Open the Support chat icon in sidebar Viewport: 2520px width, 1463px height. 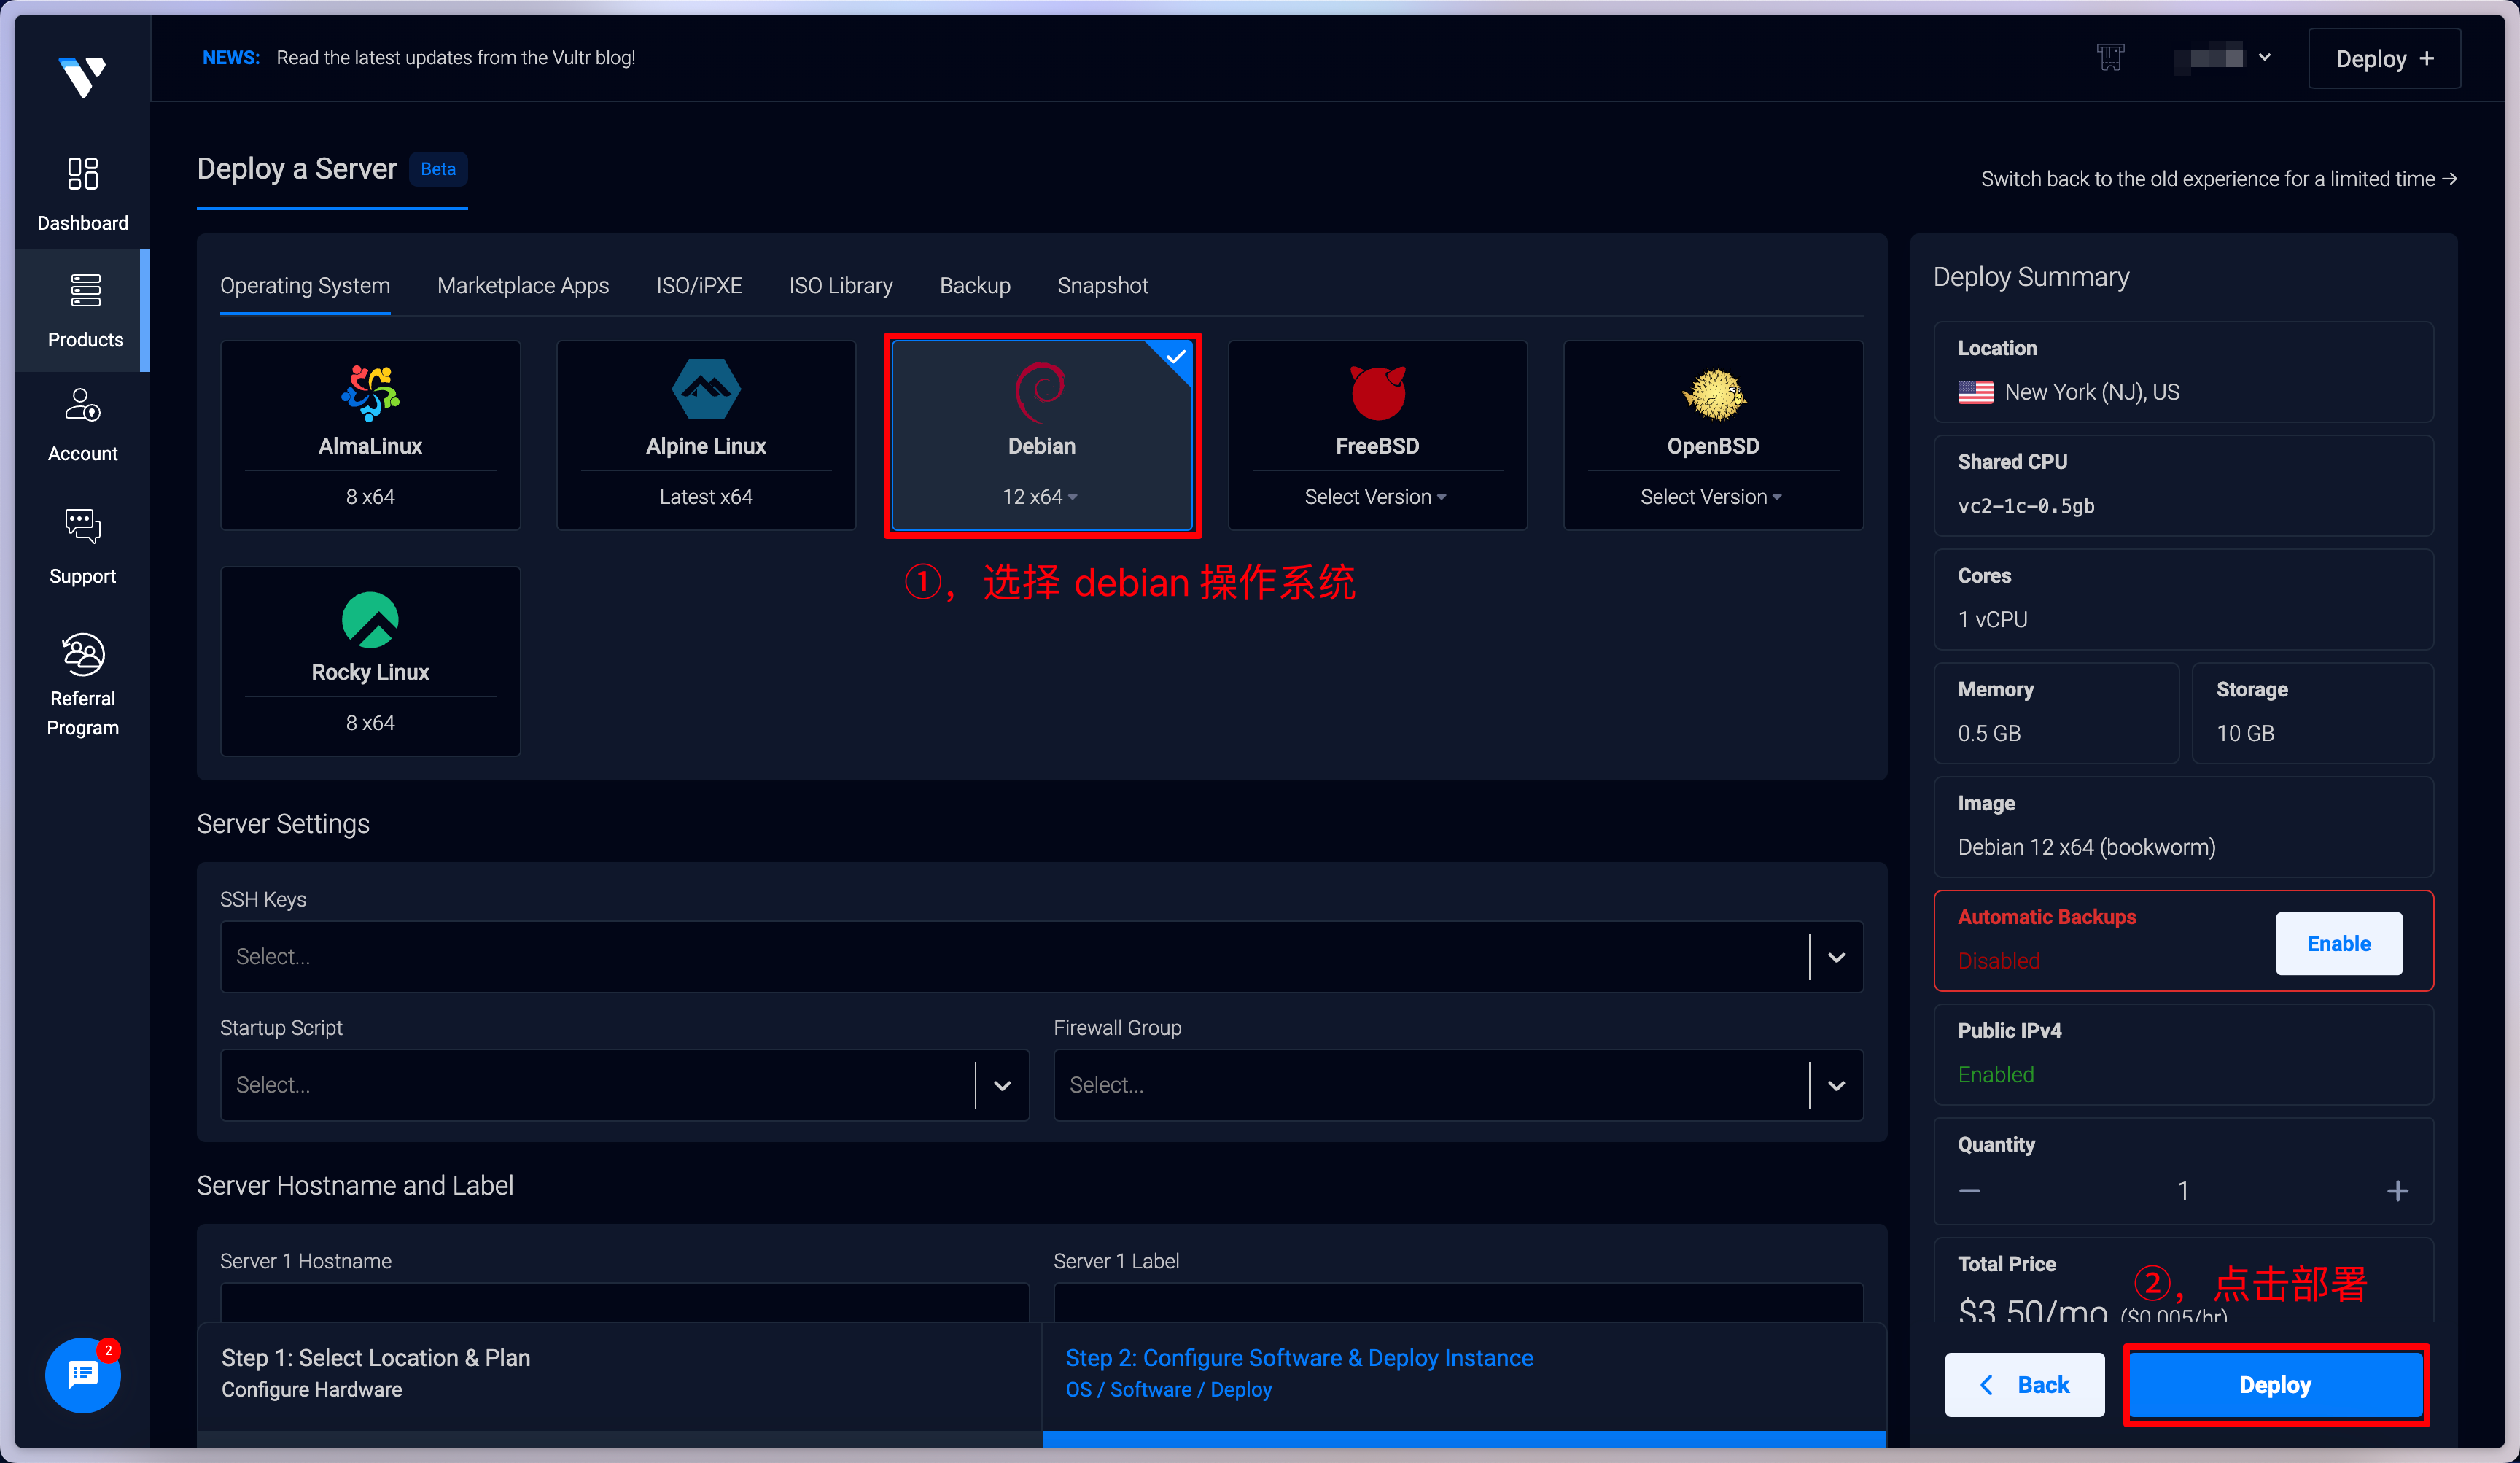(82, 526)
